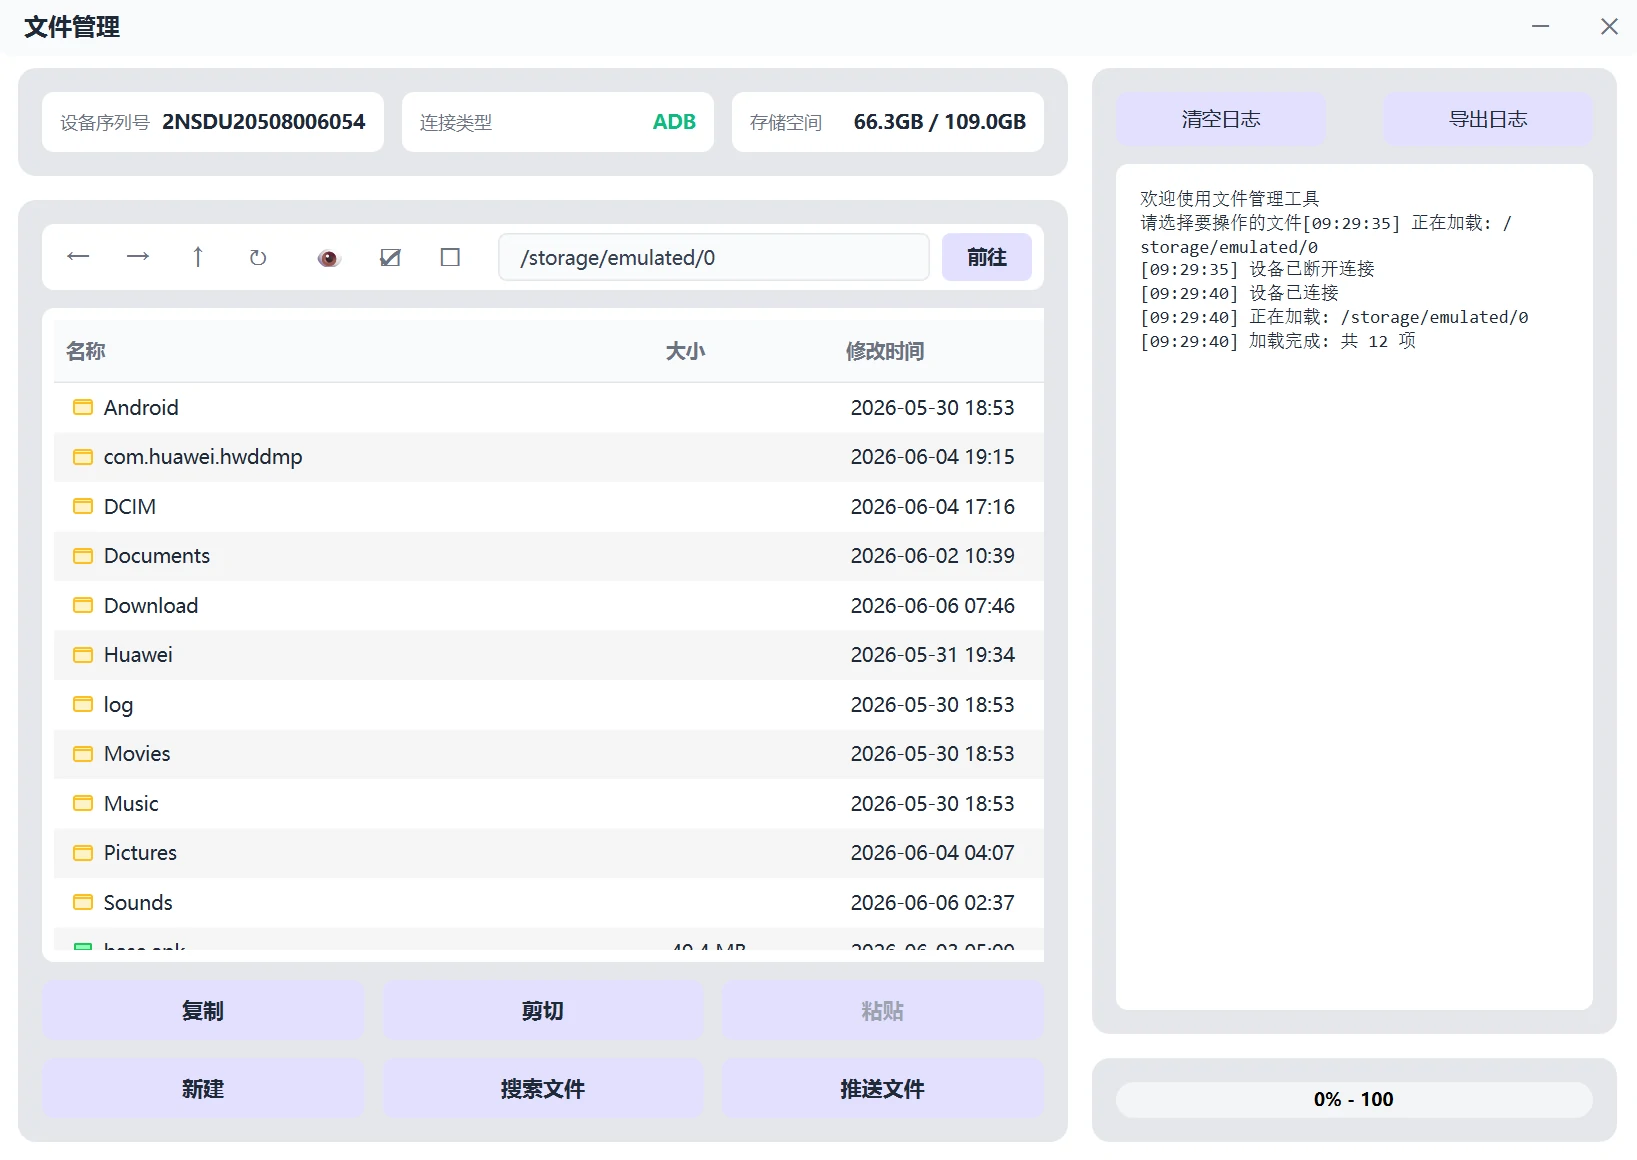Click storage value 66.3GB / 109.0GB

(940, 122)
